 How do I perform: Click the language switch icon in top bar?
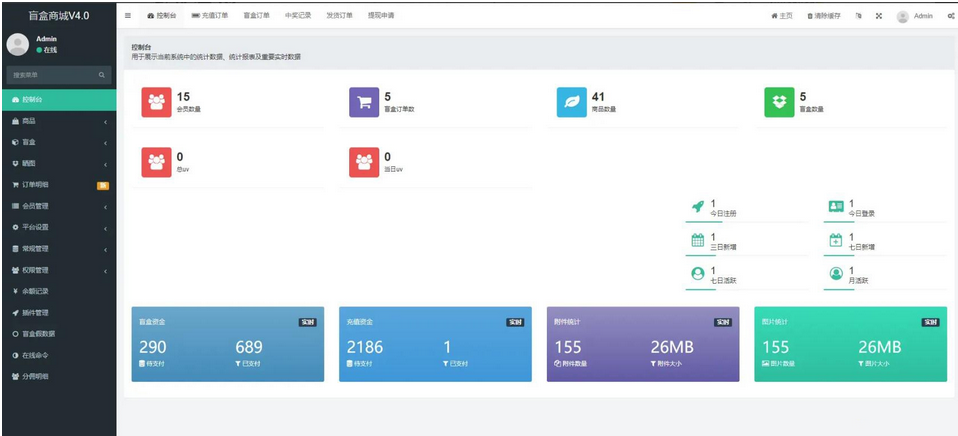pos(859,16)
